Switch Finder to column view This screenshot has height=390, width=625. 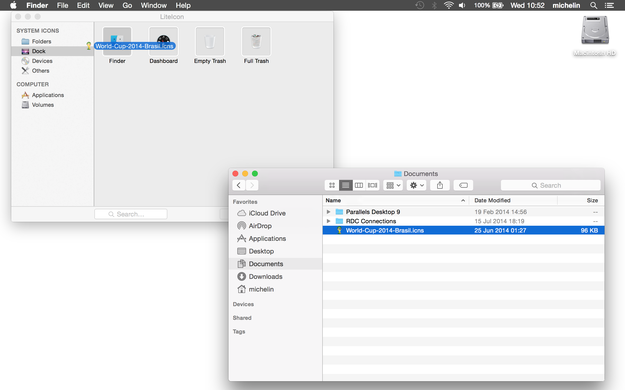point(359,185)
